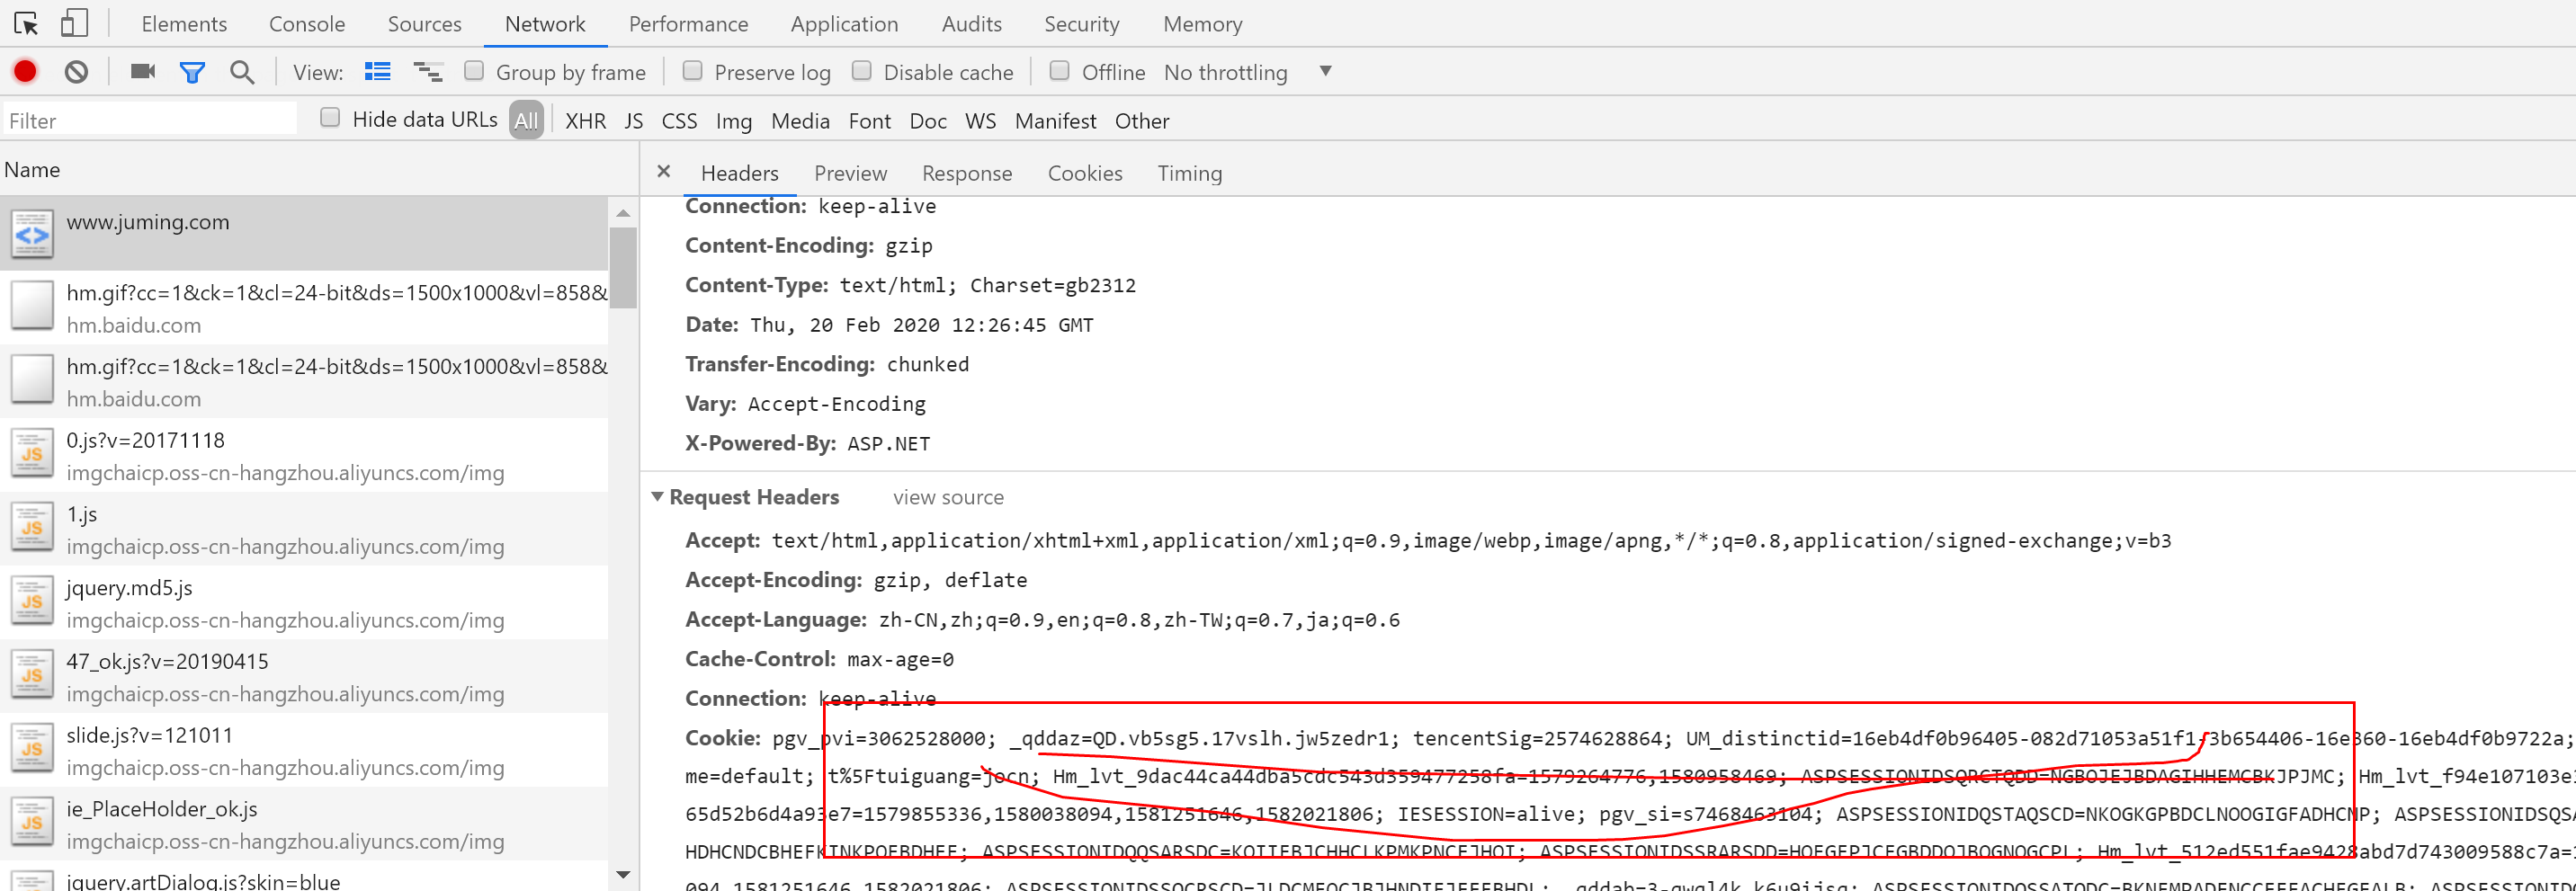Open the Security tab
Viewport: 2576px width, 891px height.
1081,24
